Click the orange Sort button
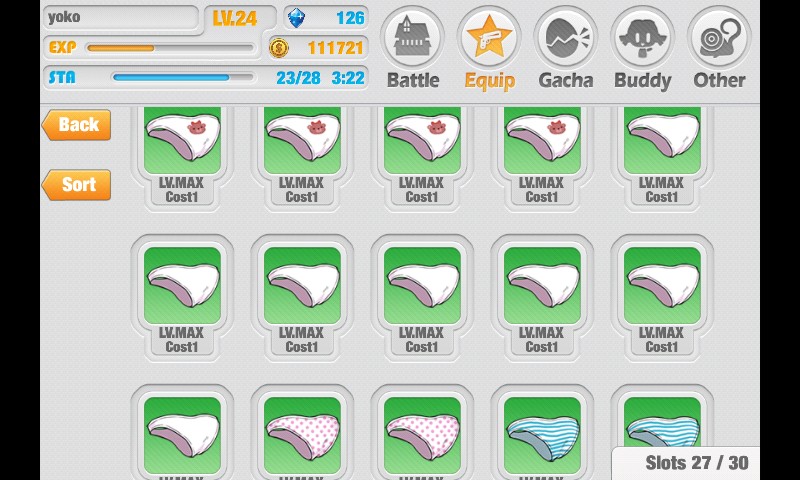The height and width of the screenshot is (480, 800). click(77, 185)
